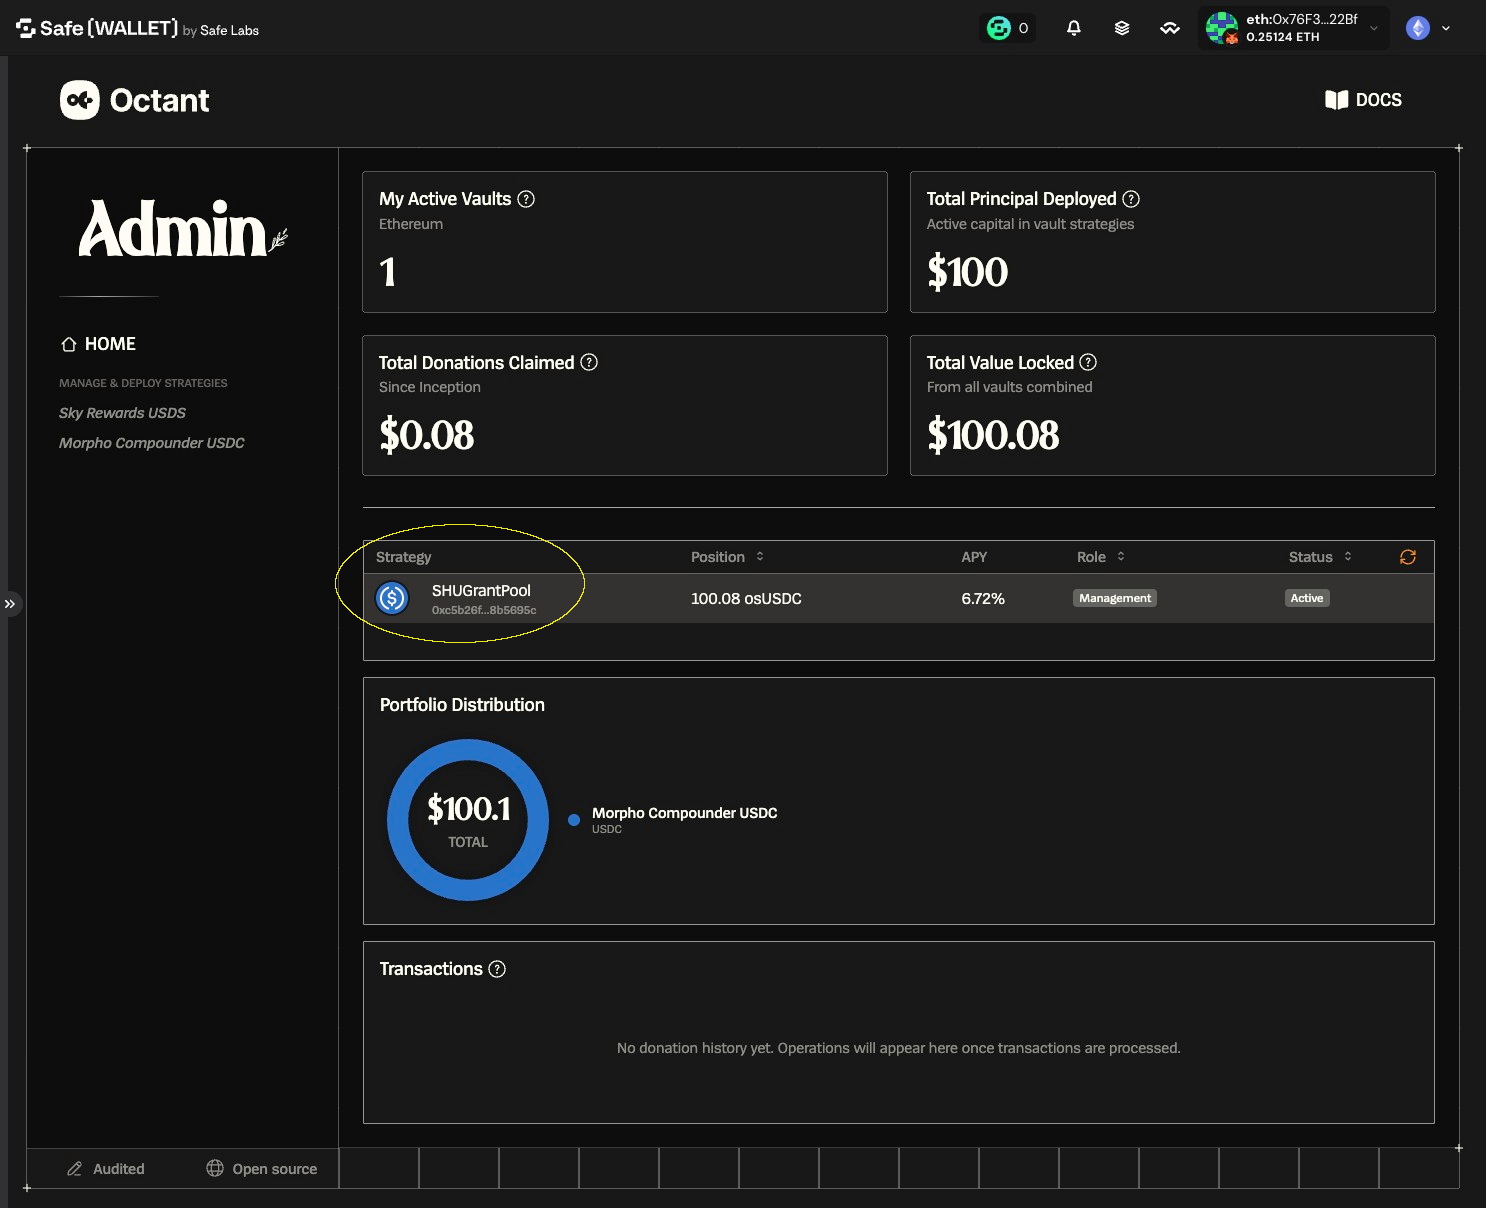Image resolution: width=1486 pixels, height=1208 pixels.
Task: Click the SHUGrantPool USDC token icon
Action: [392, 598]
